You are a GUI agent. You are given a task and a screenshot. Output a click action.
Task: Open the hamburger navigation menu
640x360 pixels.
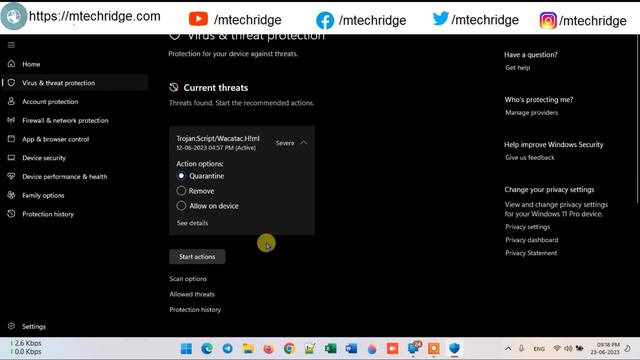coord(11,45)
